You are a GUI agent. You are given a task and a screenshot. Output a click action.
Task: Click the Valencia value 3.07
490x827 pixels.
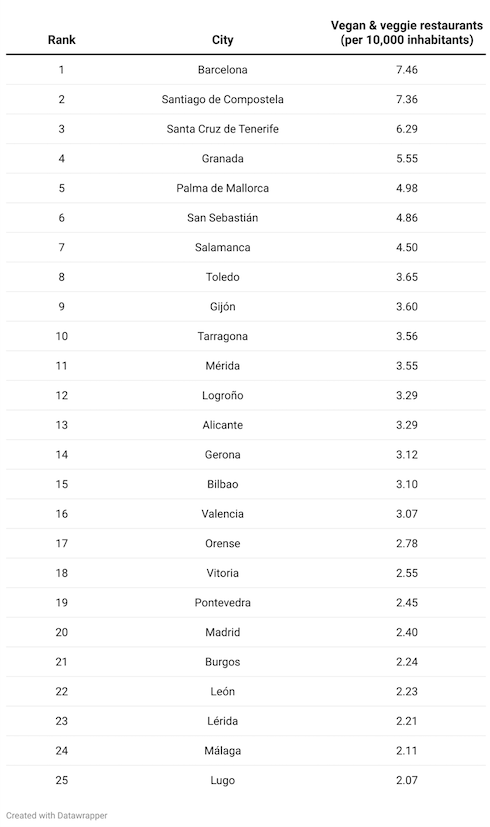click(407, 514)
